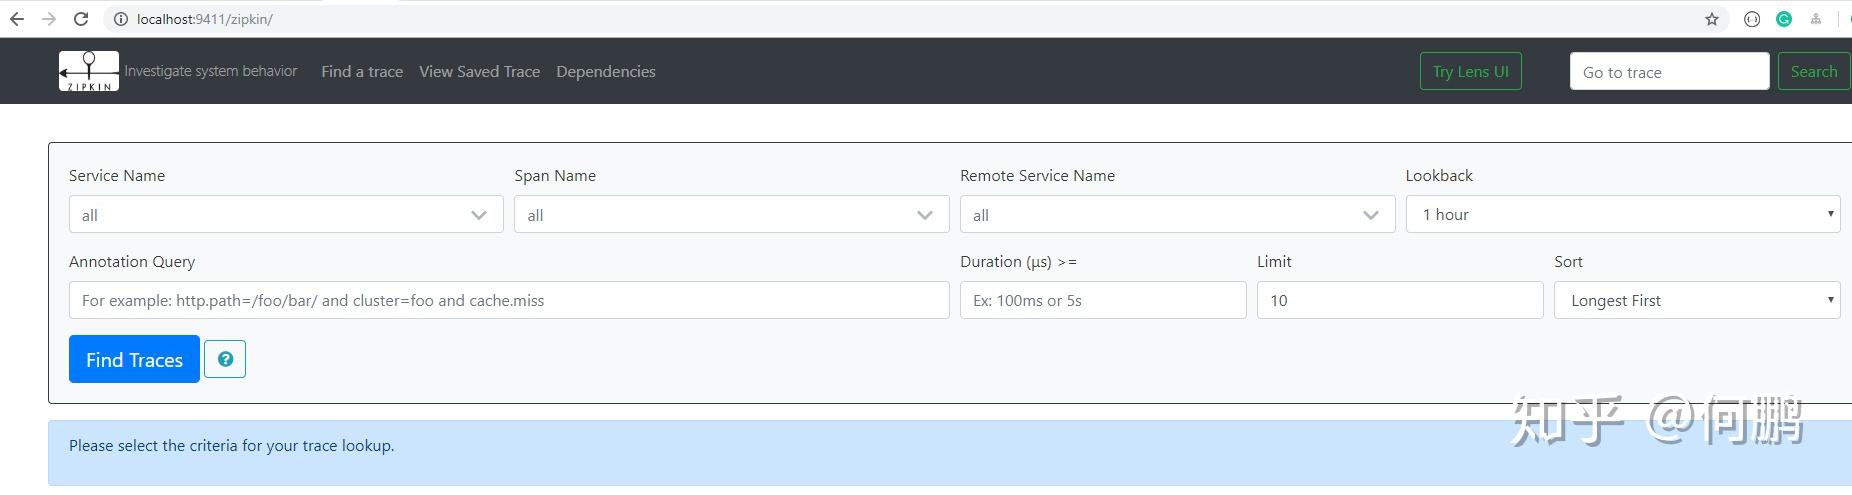The width and height of the screenshot is (1852, 495).
Task: Go to View Saved Trace page
Action: [479, 72]
